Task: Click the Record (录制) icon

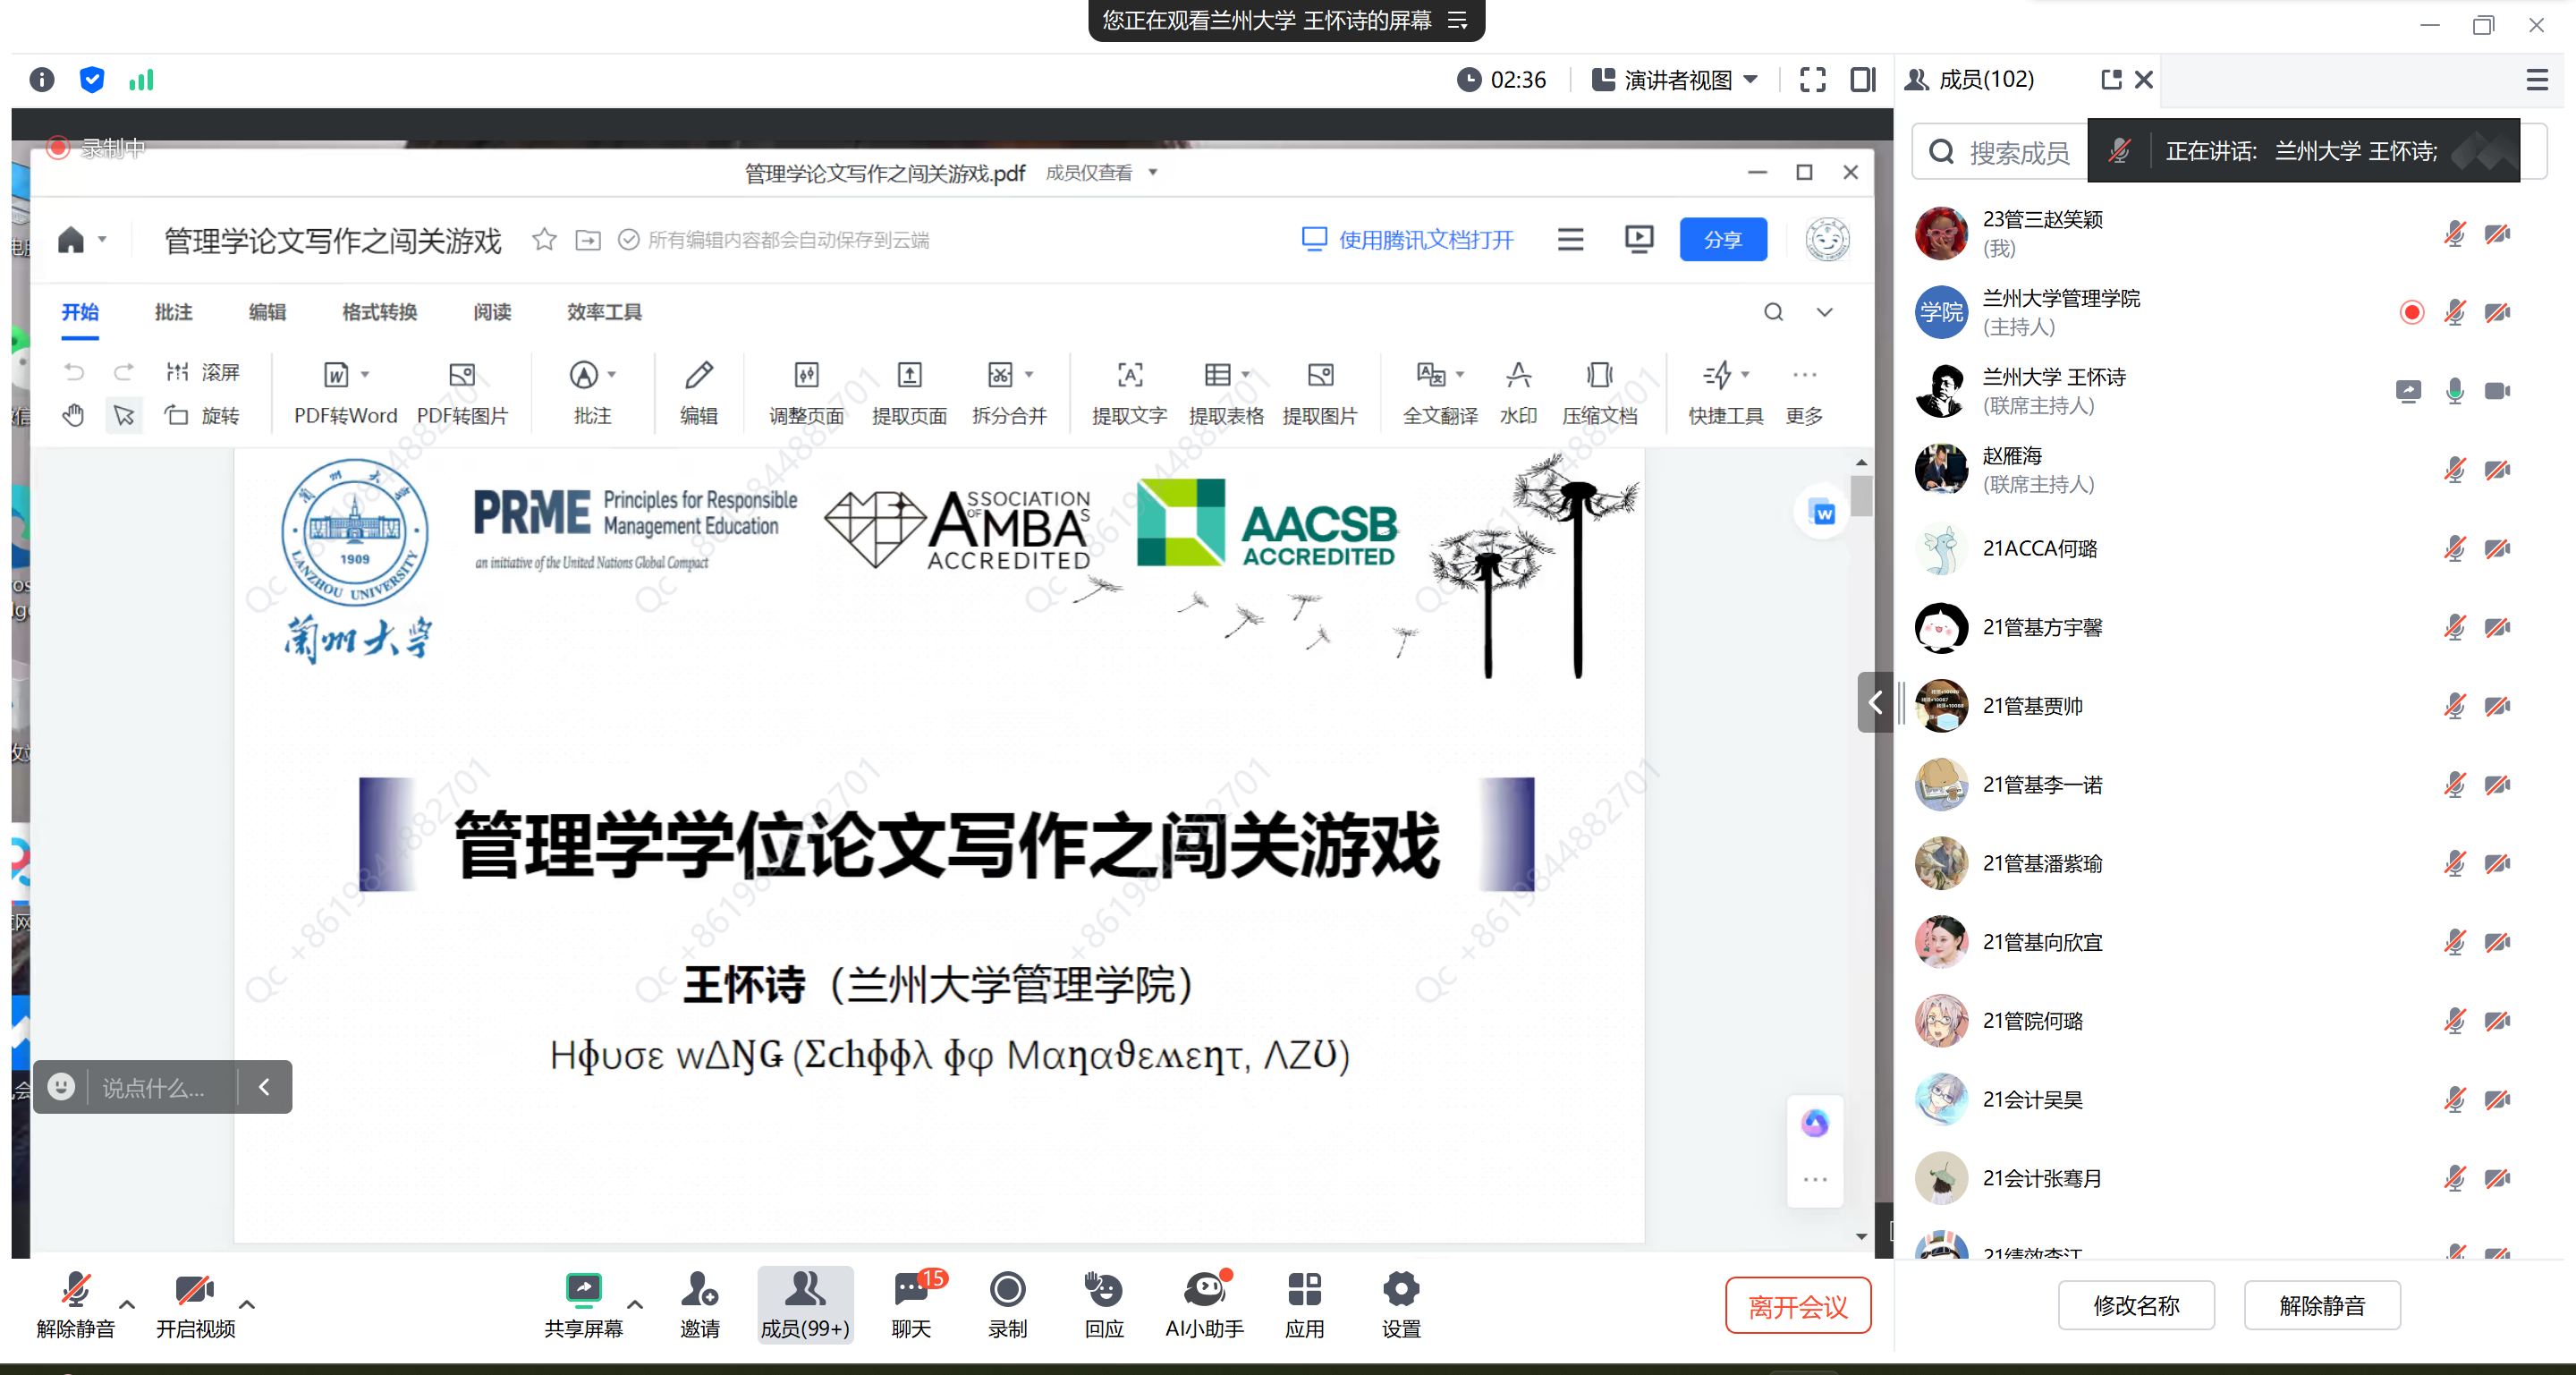Action: coord(1007,1290)
